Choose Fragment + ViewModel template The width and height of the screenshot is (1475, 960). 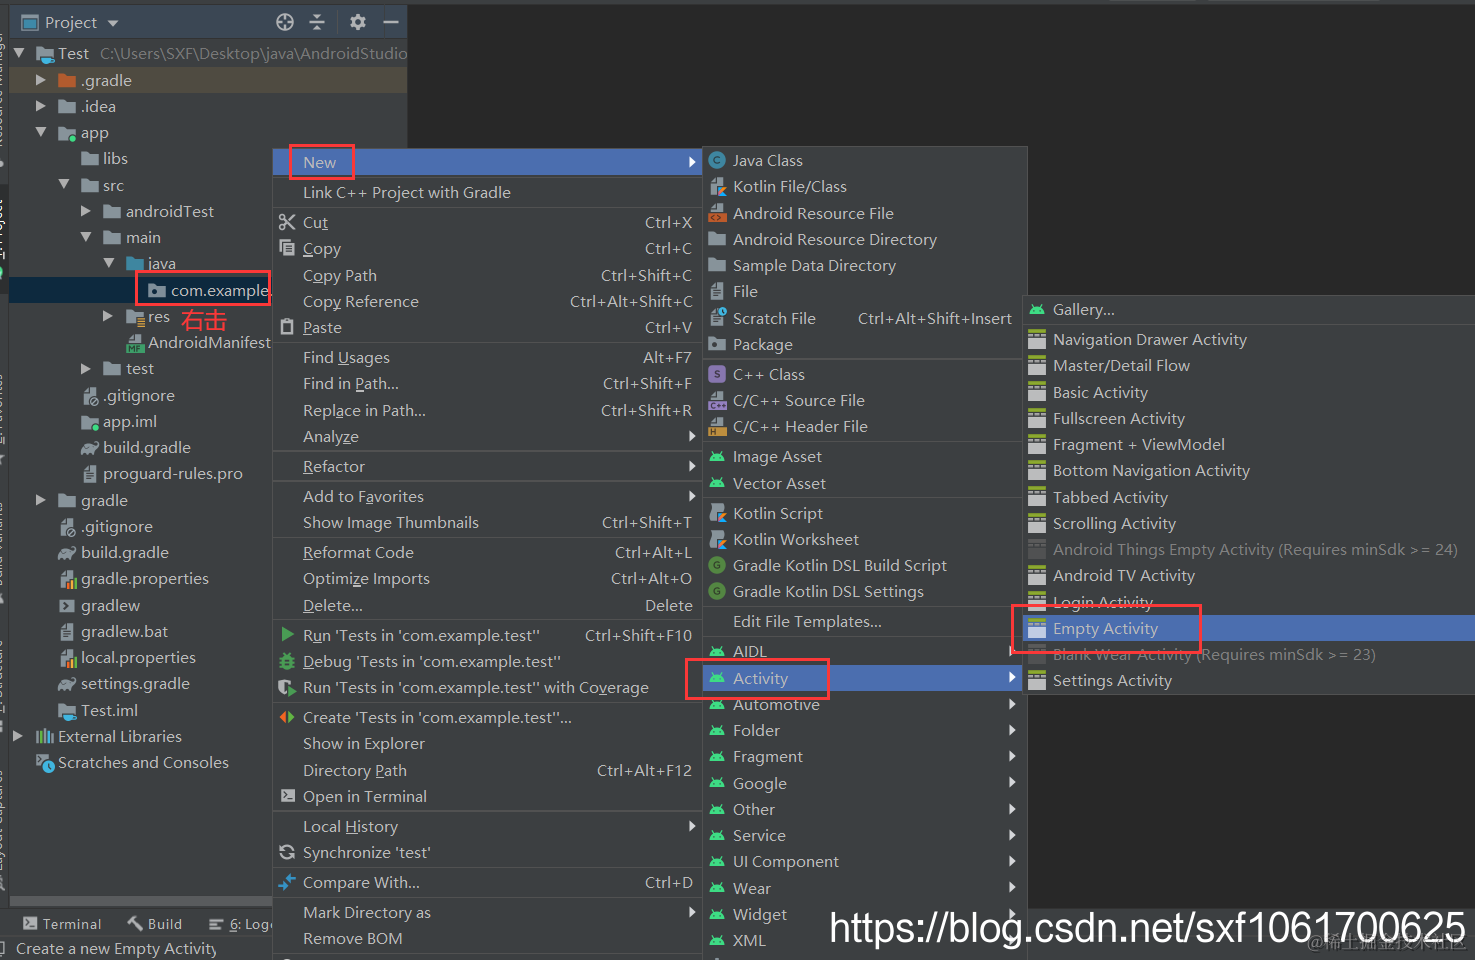click(1248, 445)
